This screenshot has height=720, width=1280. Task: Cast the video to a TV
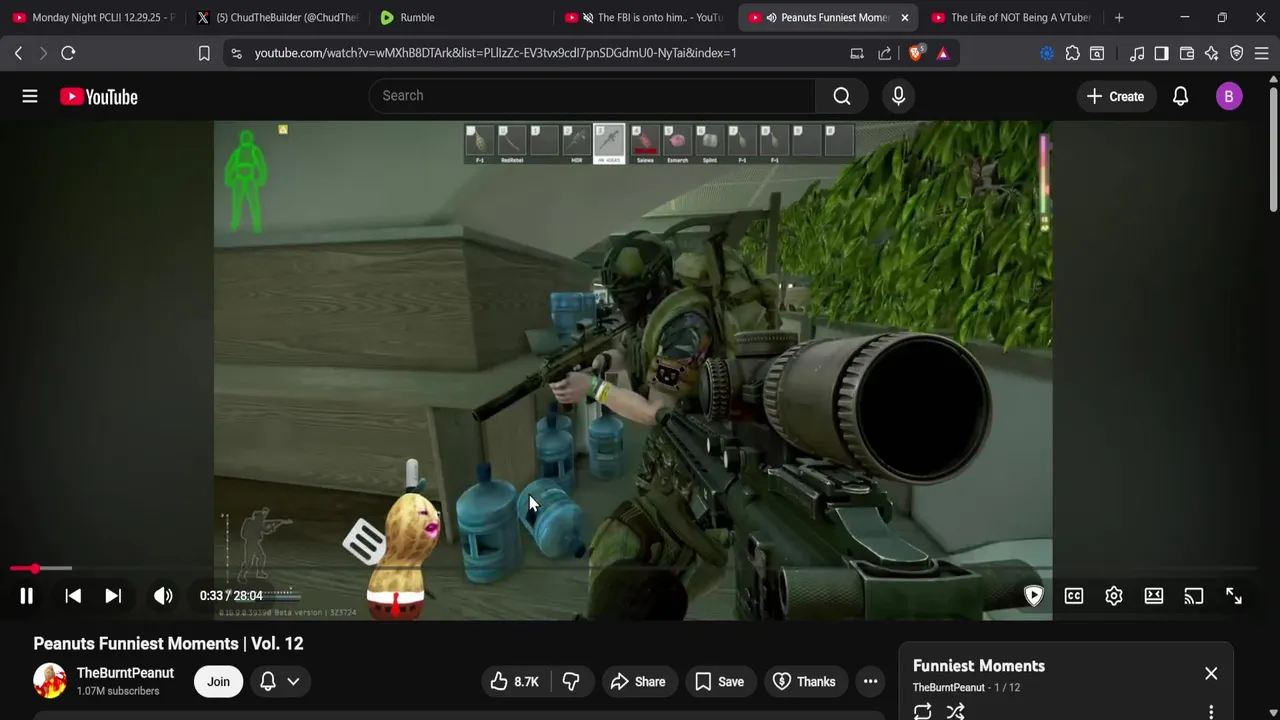tap(1194, 596)
